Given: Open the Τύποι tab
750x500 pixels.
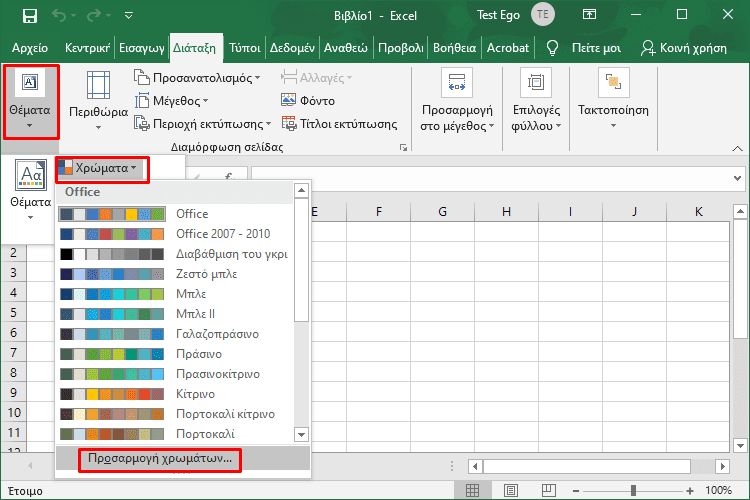Looking at the screenshot, I should pyautogui.click(x=244, y=48).
